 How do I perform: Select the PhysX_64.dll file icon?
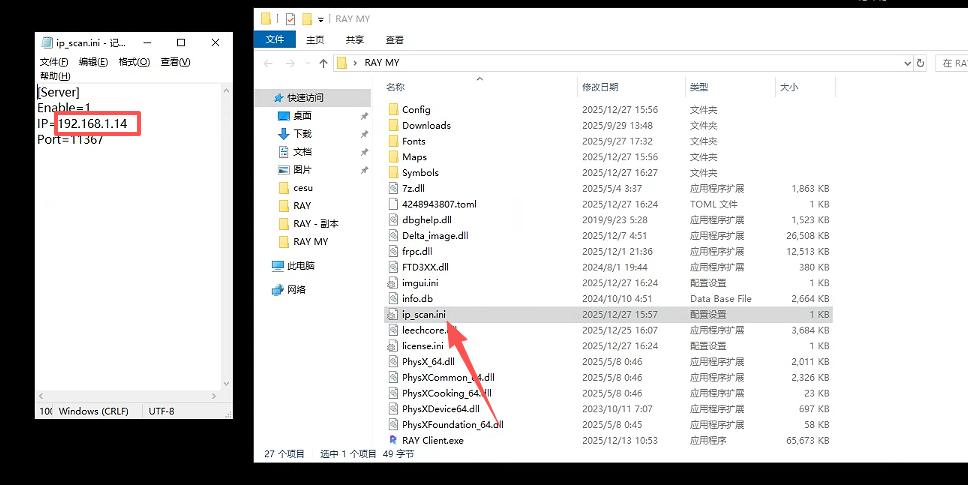pos(393,362)
